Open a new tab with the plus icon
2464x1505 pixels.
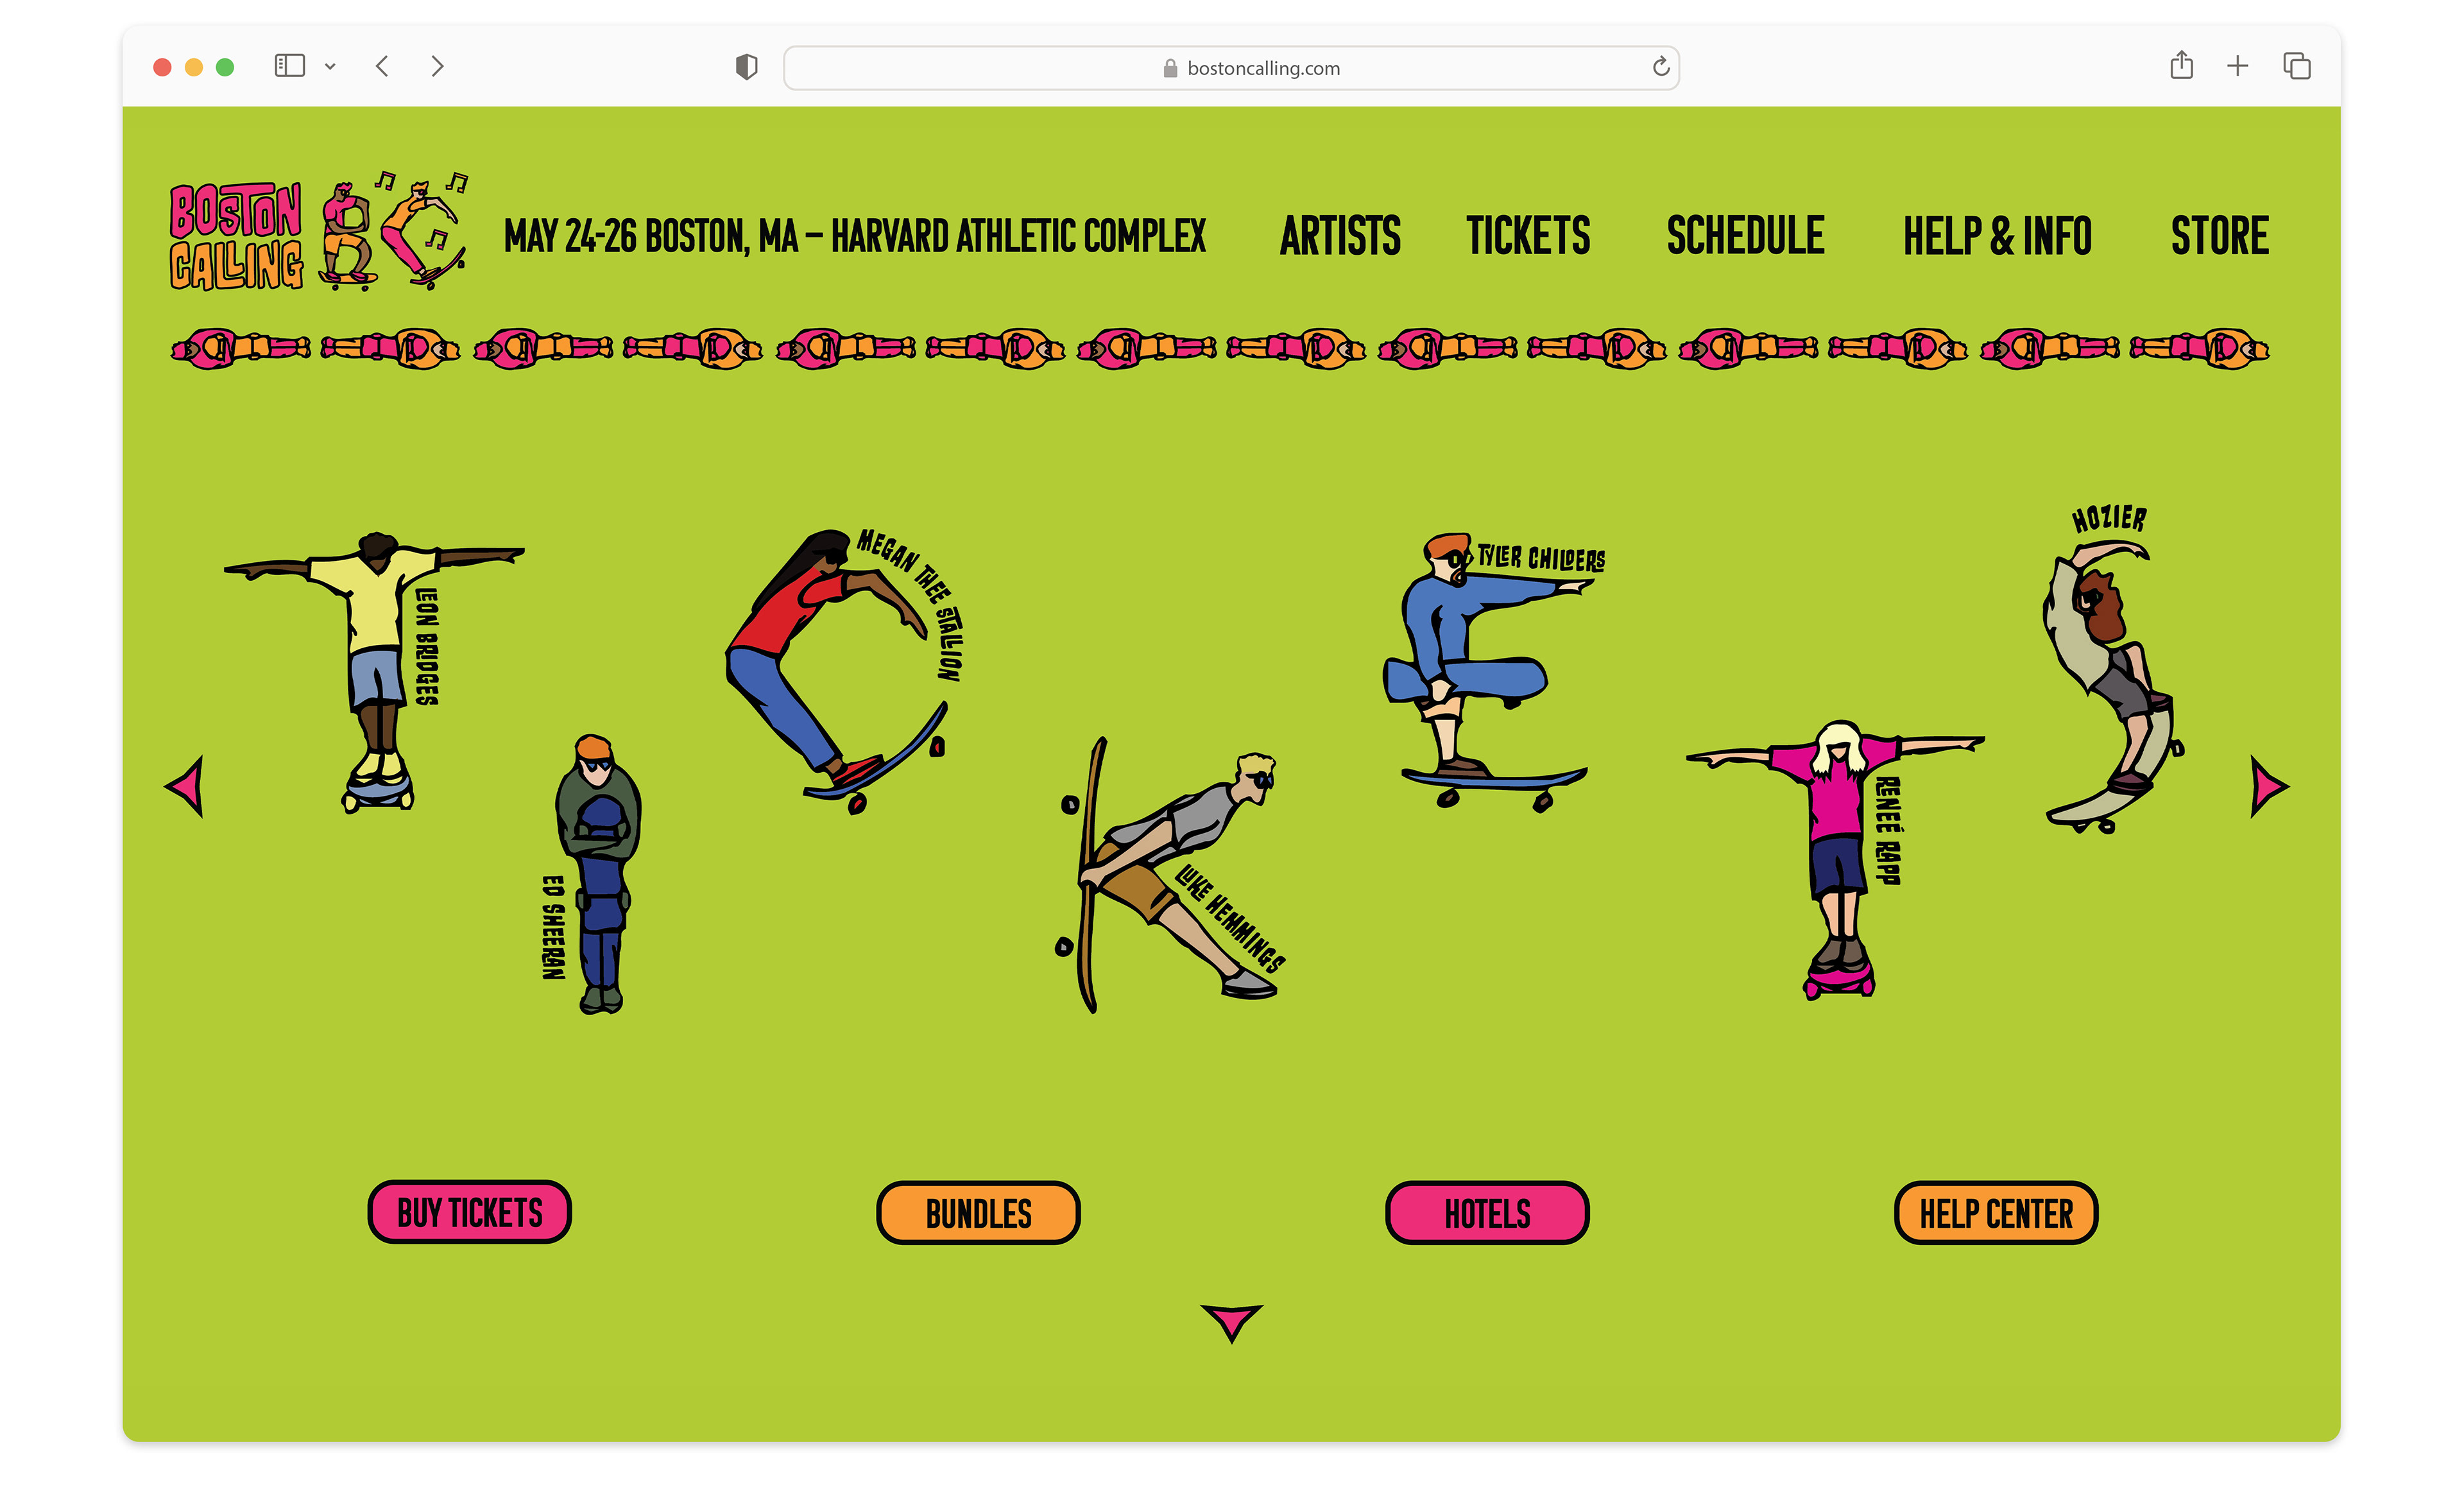click(x=2237, y=66)
